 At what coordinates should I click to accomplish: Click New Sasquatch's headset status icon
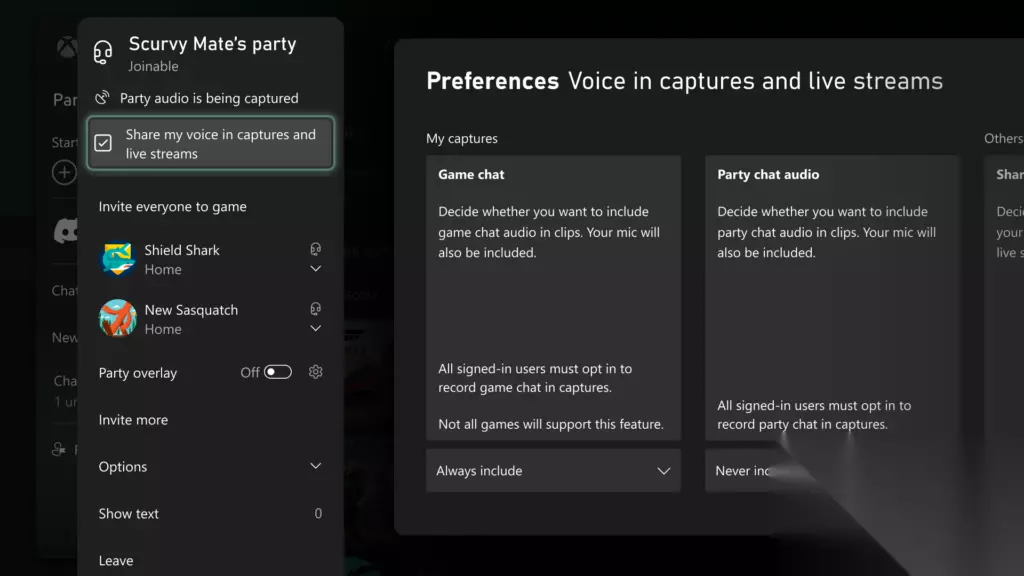point(315,308)
